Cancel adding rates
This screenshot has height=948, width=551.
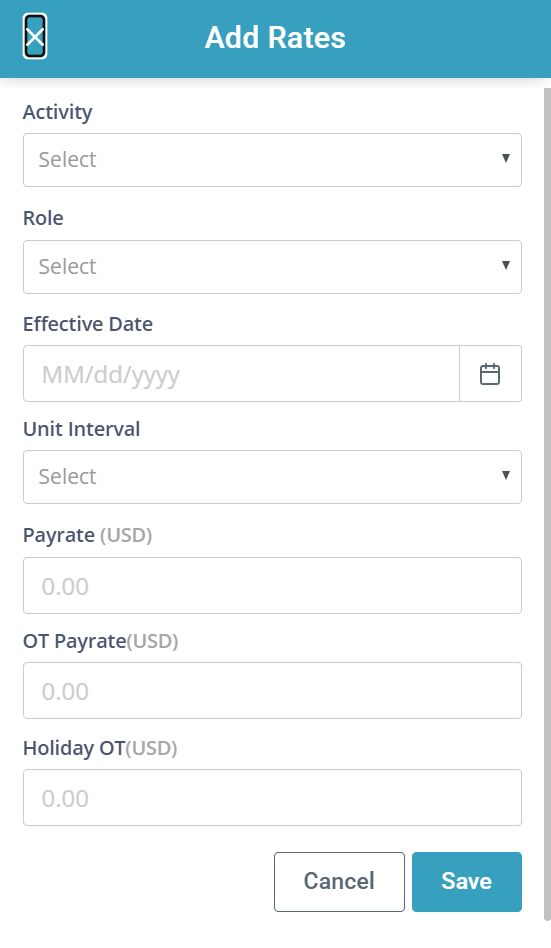click(339, 881)
